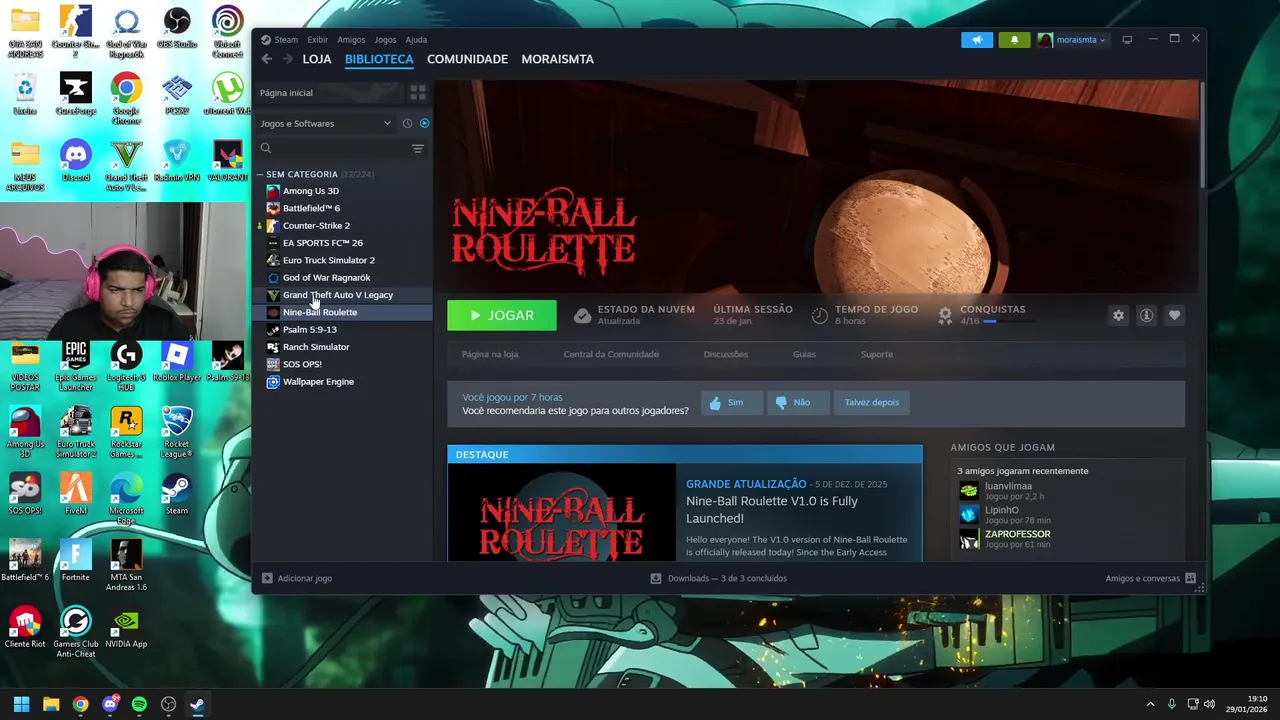This screenshot has width=1280, height=720.
Task: Open FiveM desktop shortcut
Action: [76, 493]
